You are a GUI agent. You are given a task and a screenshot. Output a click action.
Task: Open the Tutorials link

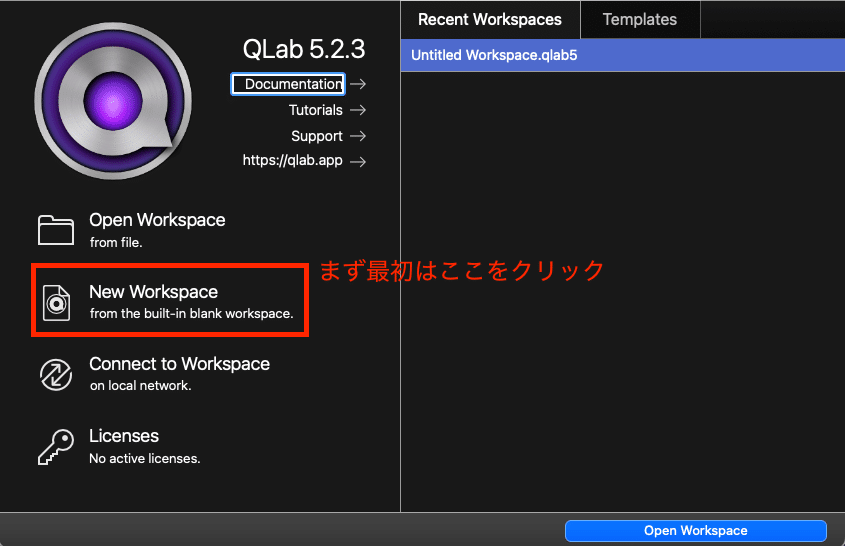click(316, 110)
